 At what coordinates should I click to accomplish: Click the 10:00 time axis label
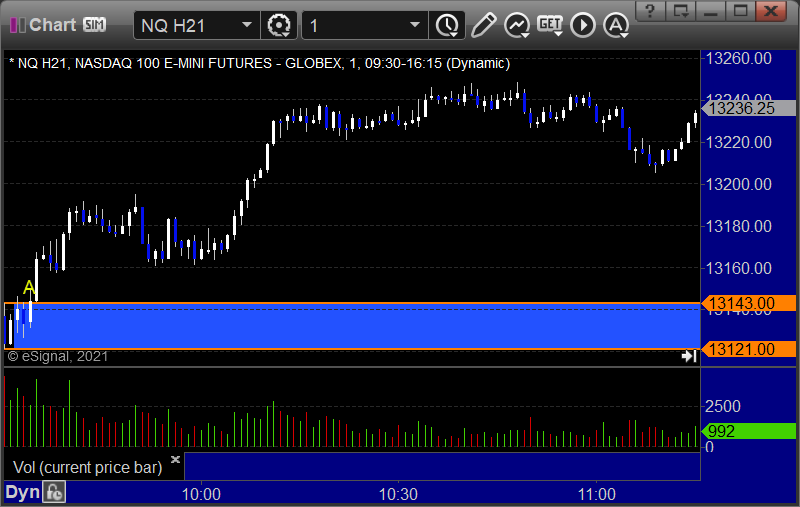(x=202, y=494)
